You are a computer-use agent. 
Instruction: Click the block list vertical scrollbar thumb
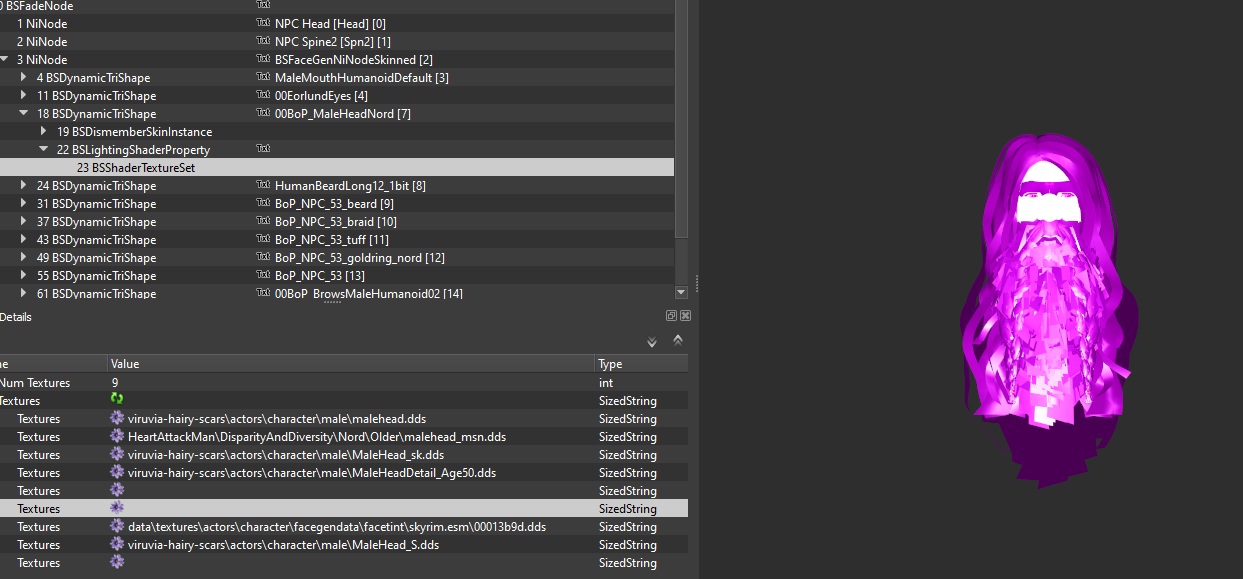pyautogui.click(x=682, y=118)
